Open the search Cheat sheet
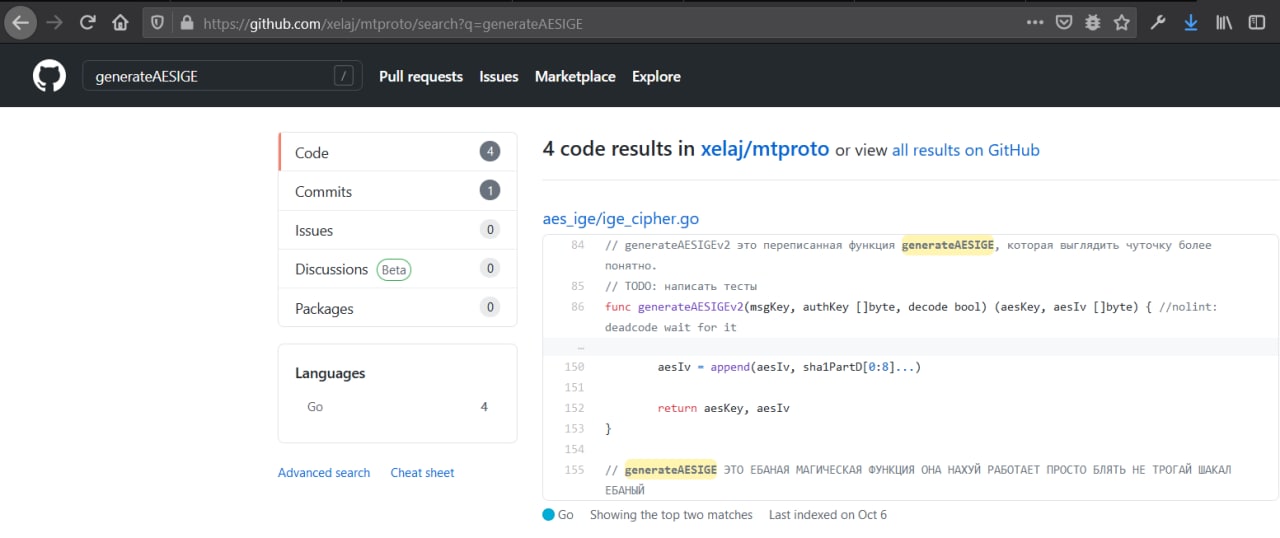This screenshot has width=1280, height=538. (422, 473)
